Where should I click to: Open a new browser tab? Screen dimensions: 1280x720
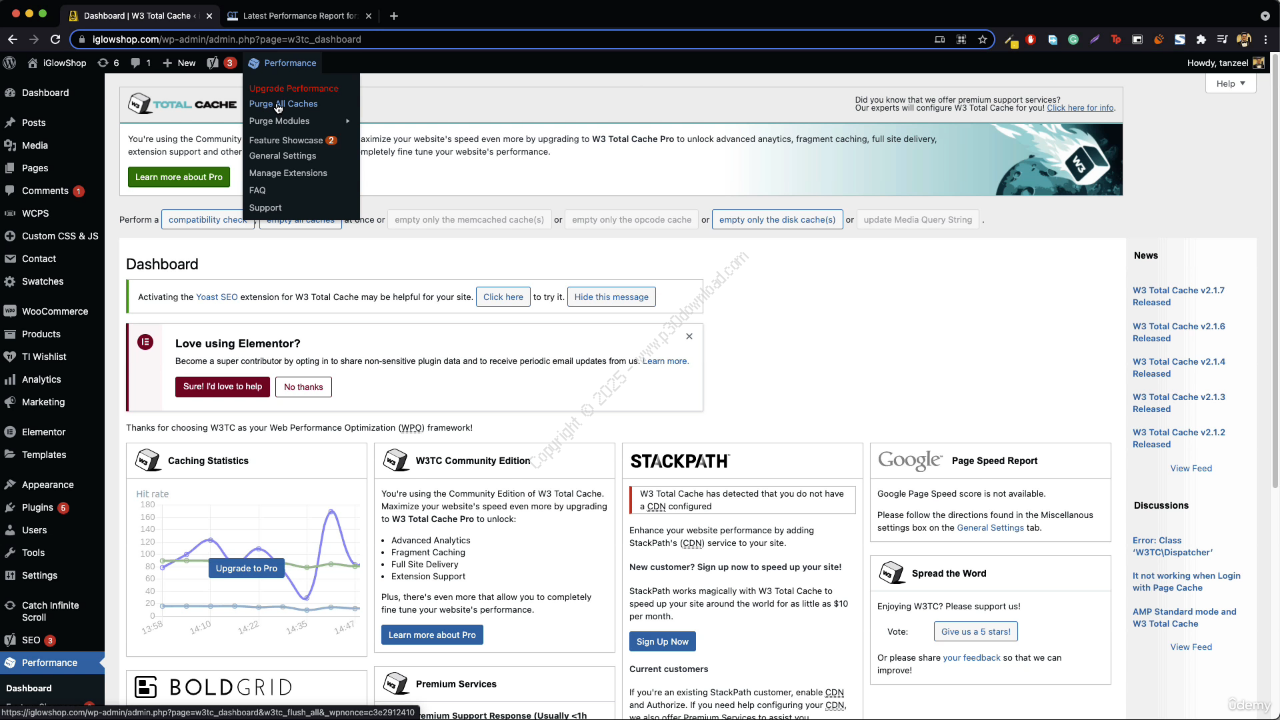pyautogui.click(x=394, y=16)
